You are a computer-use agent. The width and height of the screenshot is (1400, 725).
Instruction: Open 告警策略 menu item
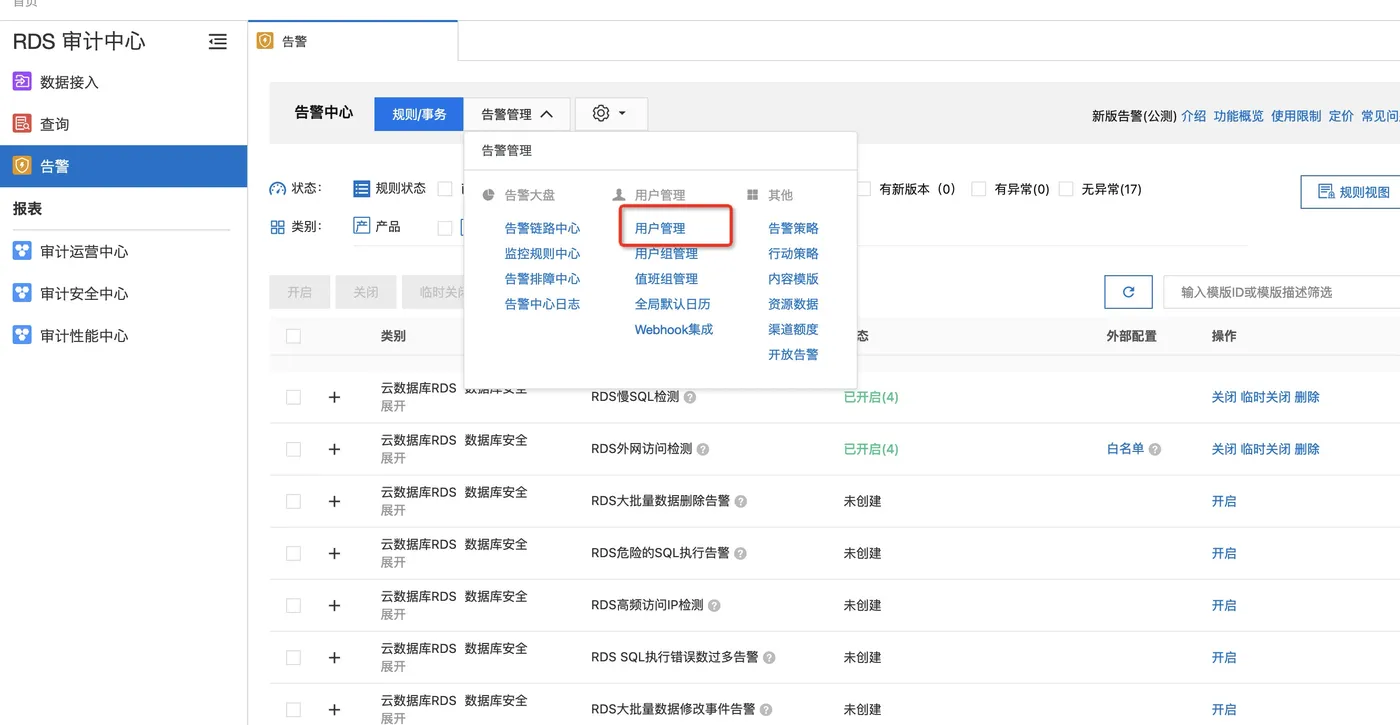click(x=793, y=228)
